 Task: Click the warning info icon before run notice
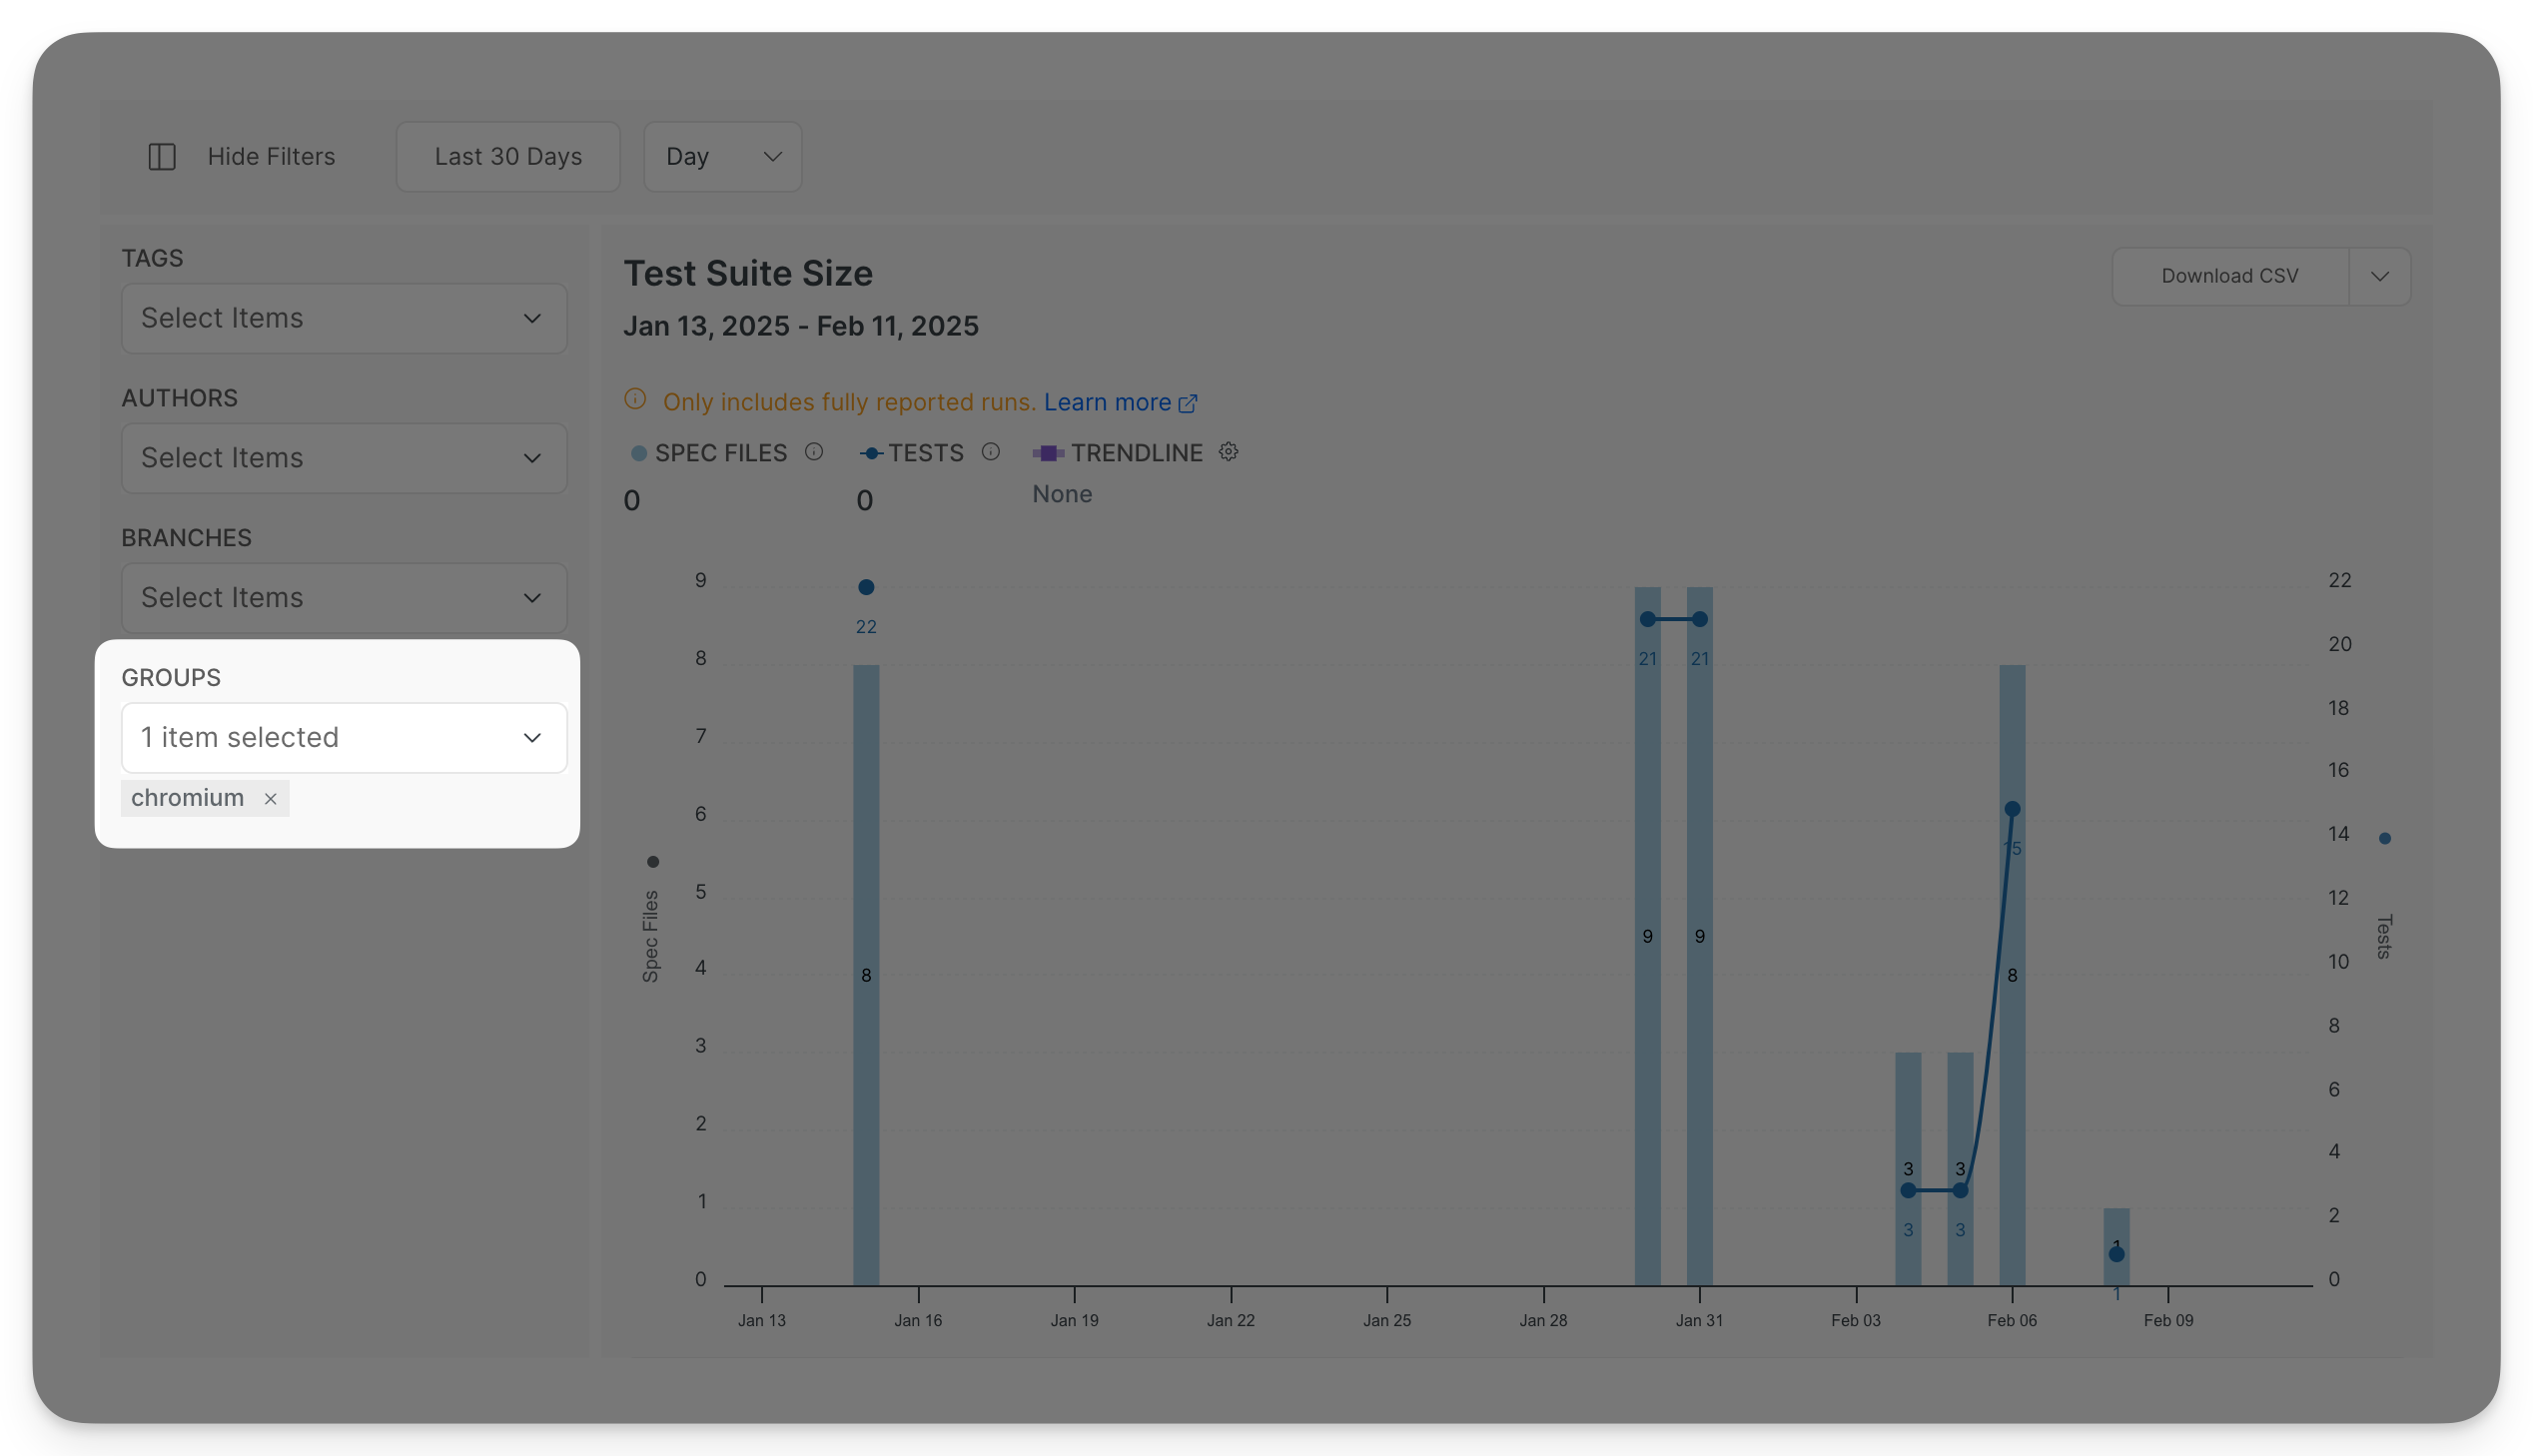(x=635, y=399)
